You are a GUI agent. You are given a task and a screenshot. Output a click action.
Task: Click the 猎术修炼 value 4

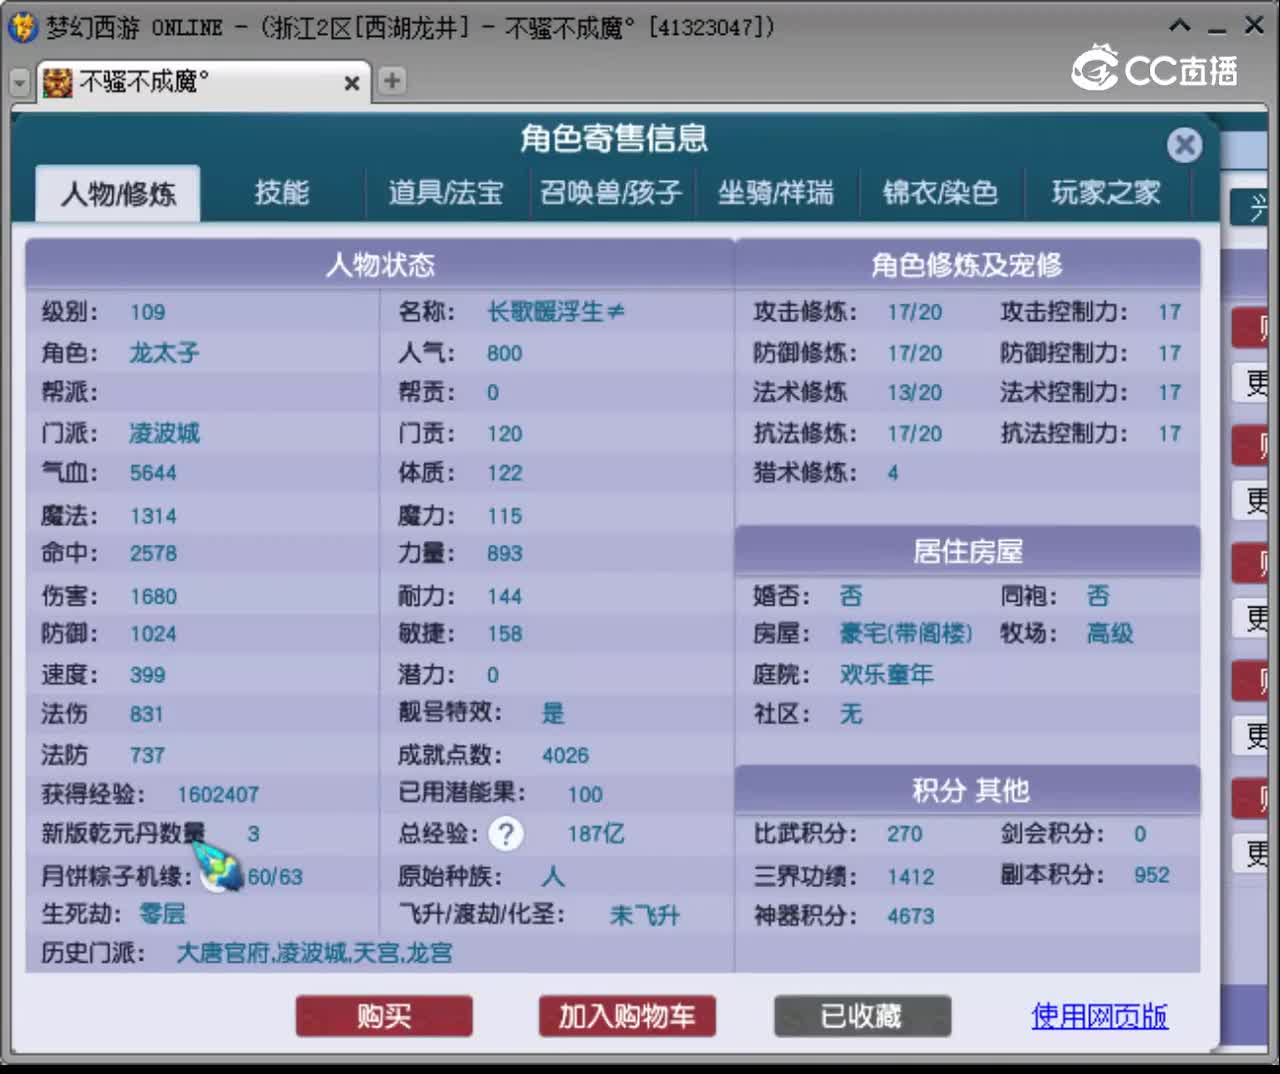(x=893, y=473)
